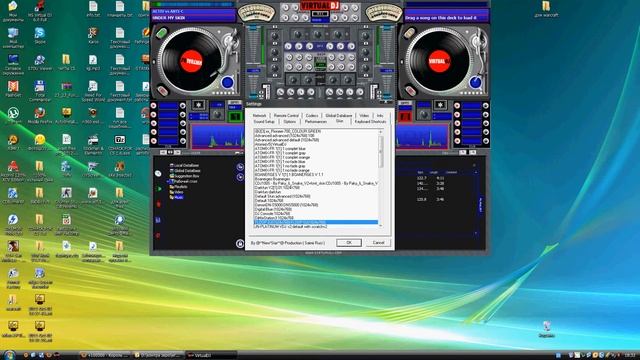
Task: Open the folder icon at desktop top-right
Action: point(546,9)
